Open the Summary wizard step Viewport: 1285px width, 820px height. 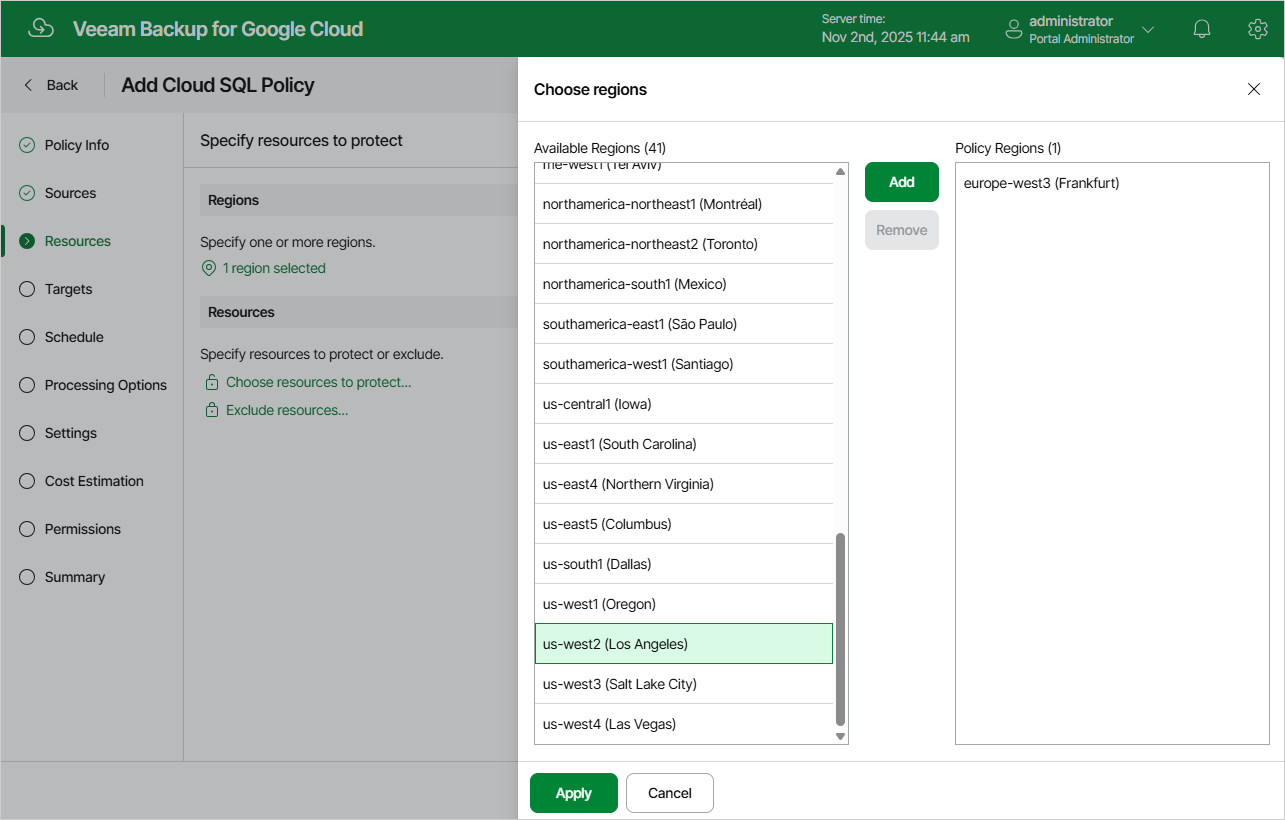tap(75, 577)
